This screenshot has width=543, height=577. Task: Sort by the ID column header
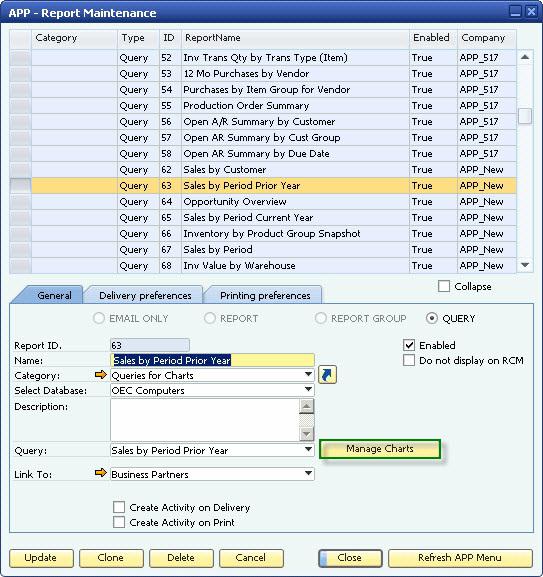pyautogui.click(x=170, y=38)
